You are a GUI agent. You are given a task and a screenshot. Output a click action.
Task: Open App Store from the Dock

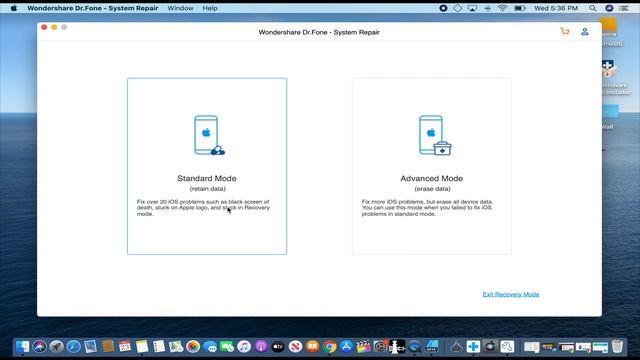347,347
